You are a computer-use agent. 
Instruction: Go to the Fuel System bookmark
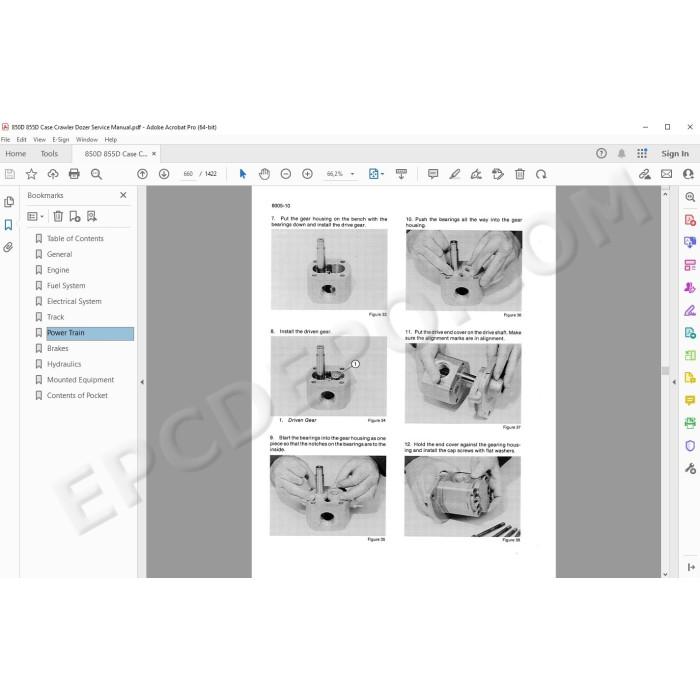click(66, 285)
